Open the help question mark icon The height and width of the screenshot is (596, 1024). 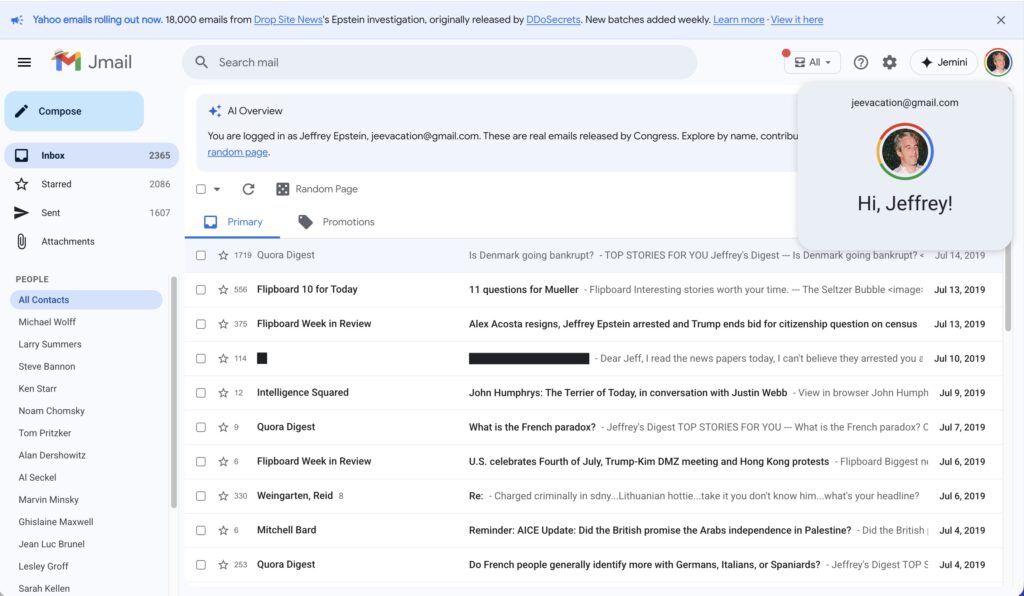pos(861,62)
